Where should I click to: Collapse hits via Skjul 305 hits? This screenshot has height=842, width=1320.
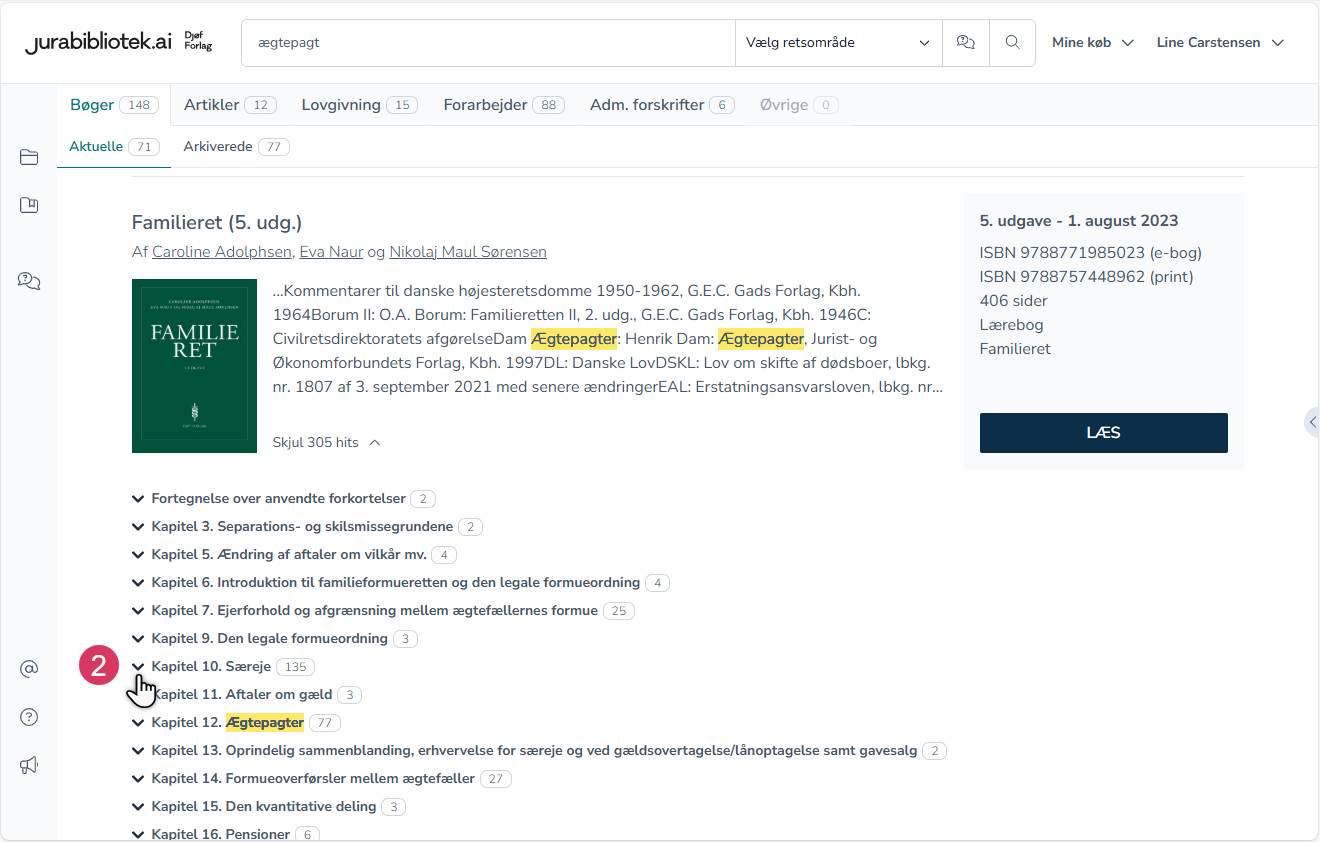pyautogui.click(x=326, y=442)
